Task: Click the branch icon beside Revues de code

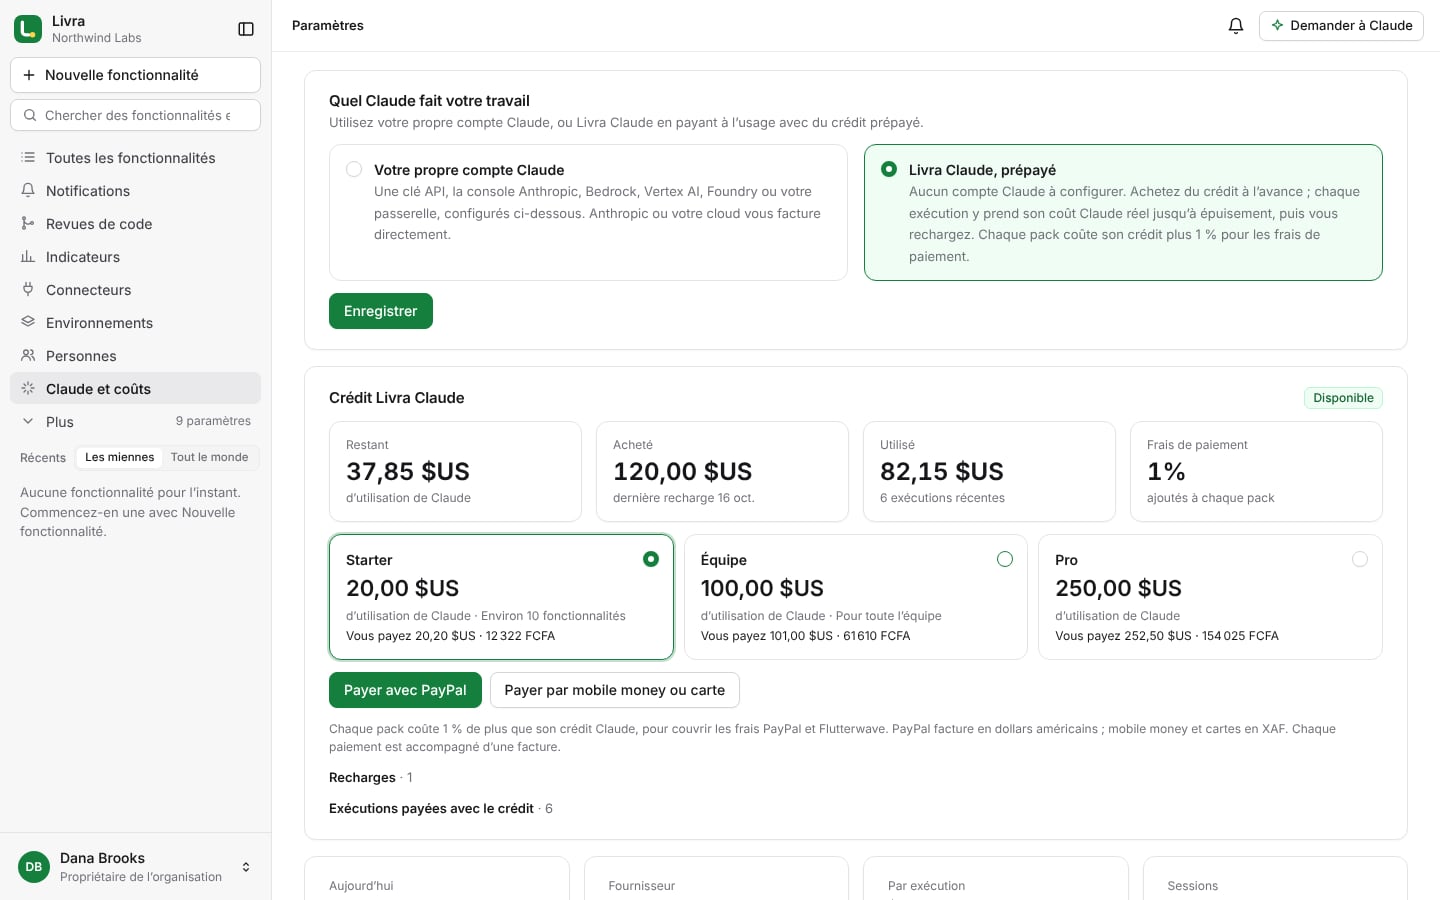Action: point(28,224)
